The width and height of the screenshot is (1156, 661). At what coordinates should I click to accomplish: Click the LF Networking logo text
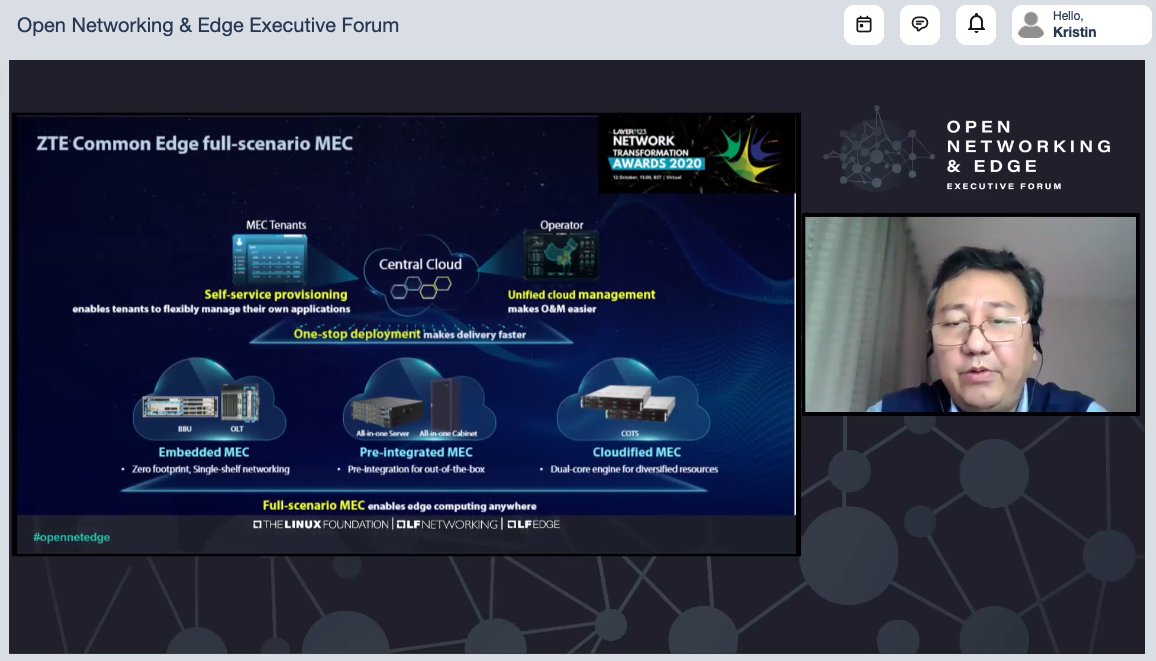[447, 525]
